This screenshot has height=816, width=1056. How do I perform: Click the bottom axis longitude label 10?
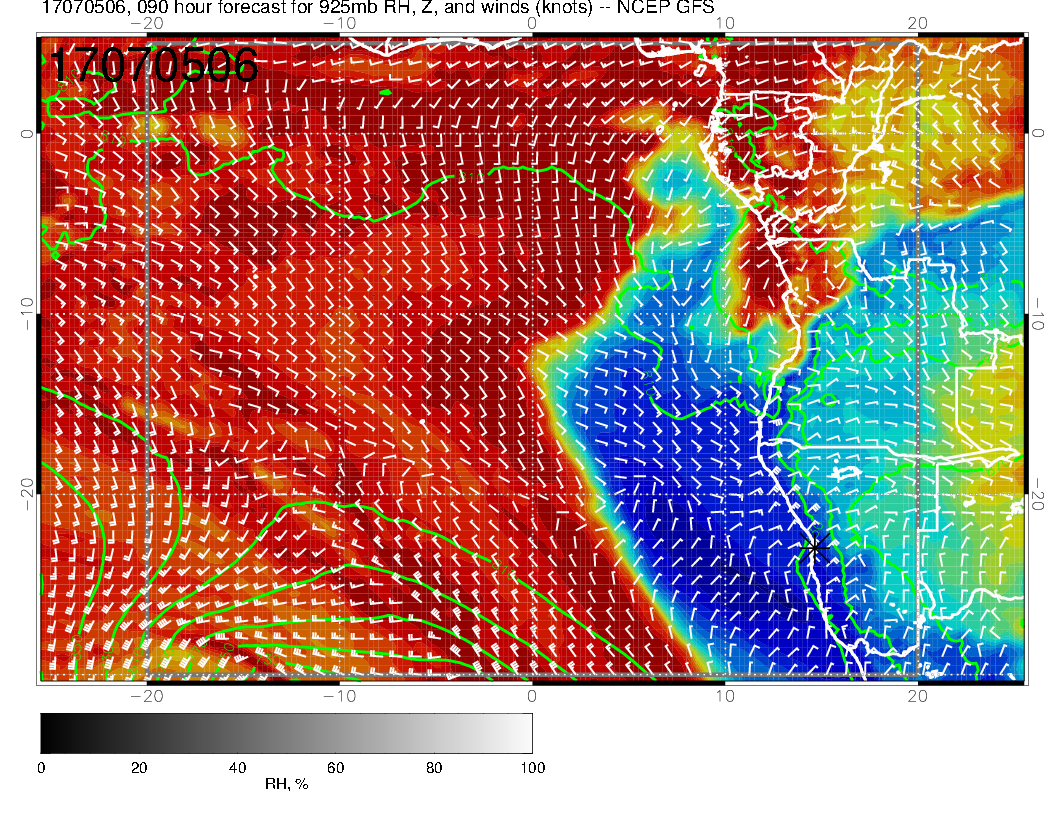pyautogui.click(x=725, y=696)
